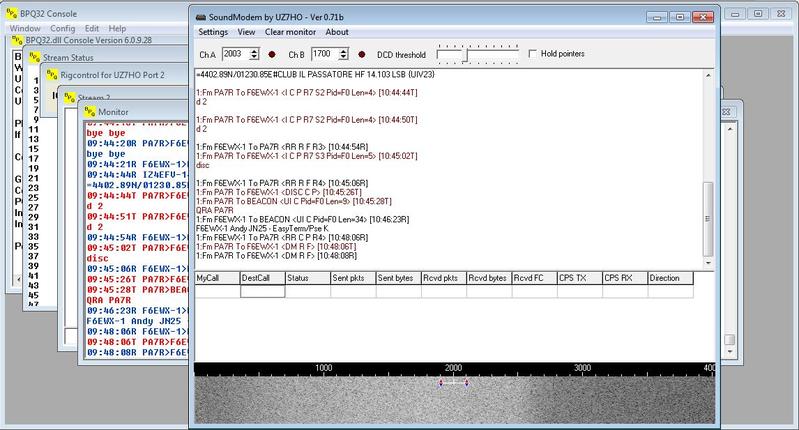Click the Rigcontrol for UZ7HO Port 2 title bar
This screenshot has height=430, width=799.
(116, 75)
